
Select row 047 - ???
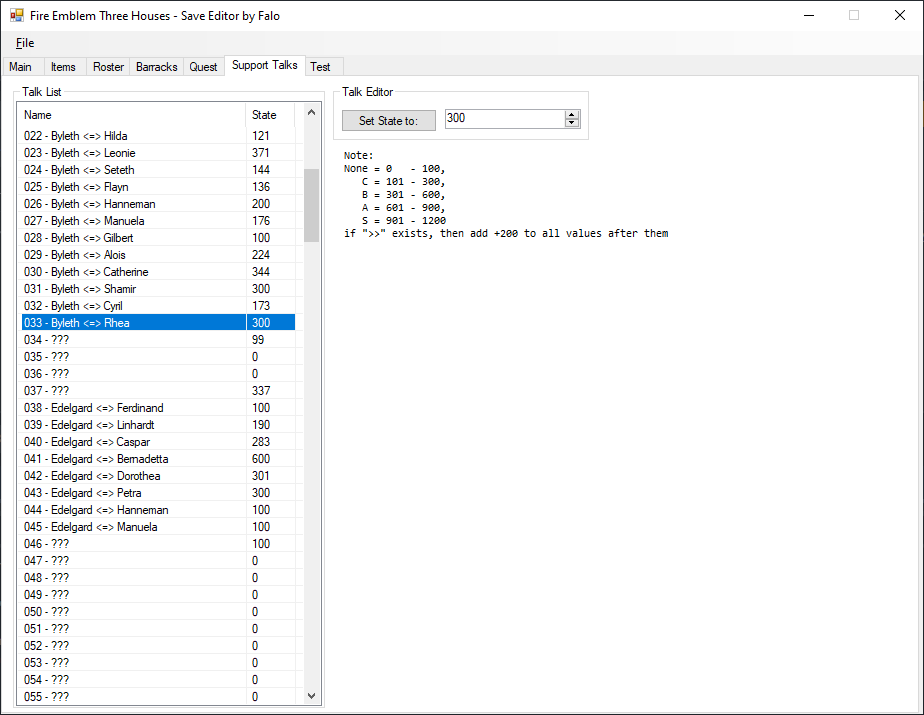point(159,561)
